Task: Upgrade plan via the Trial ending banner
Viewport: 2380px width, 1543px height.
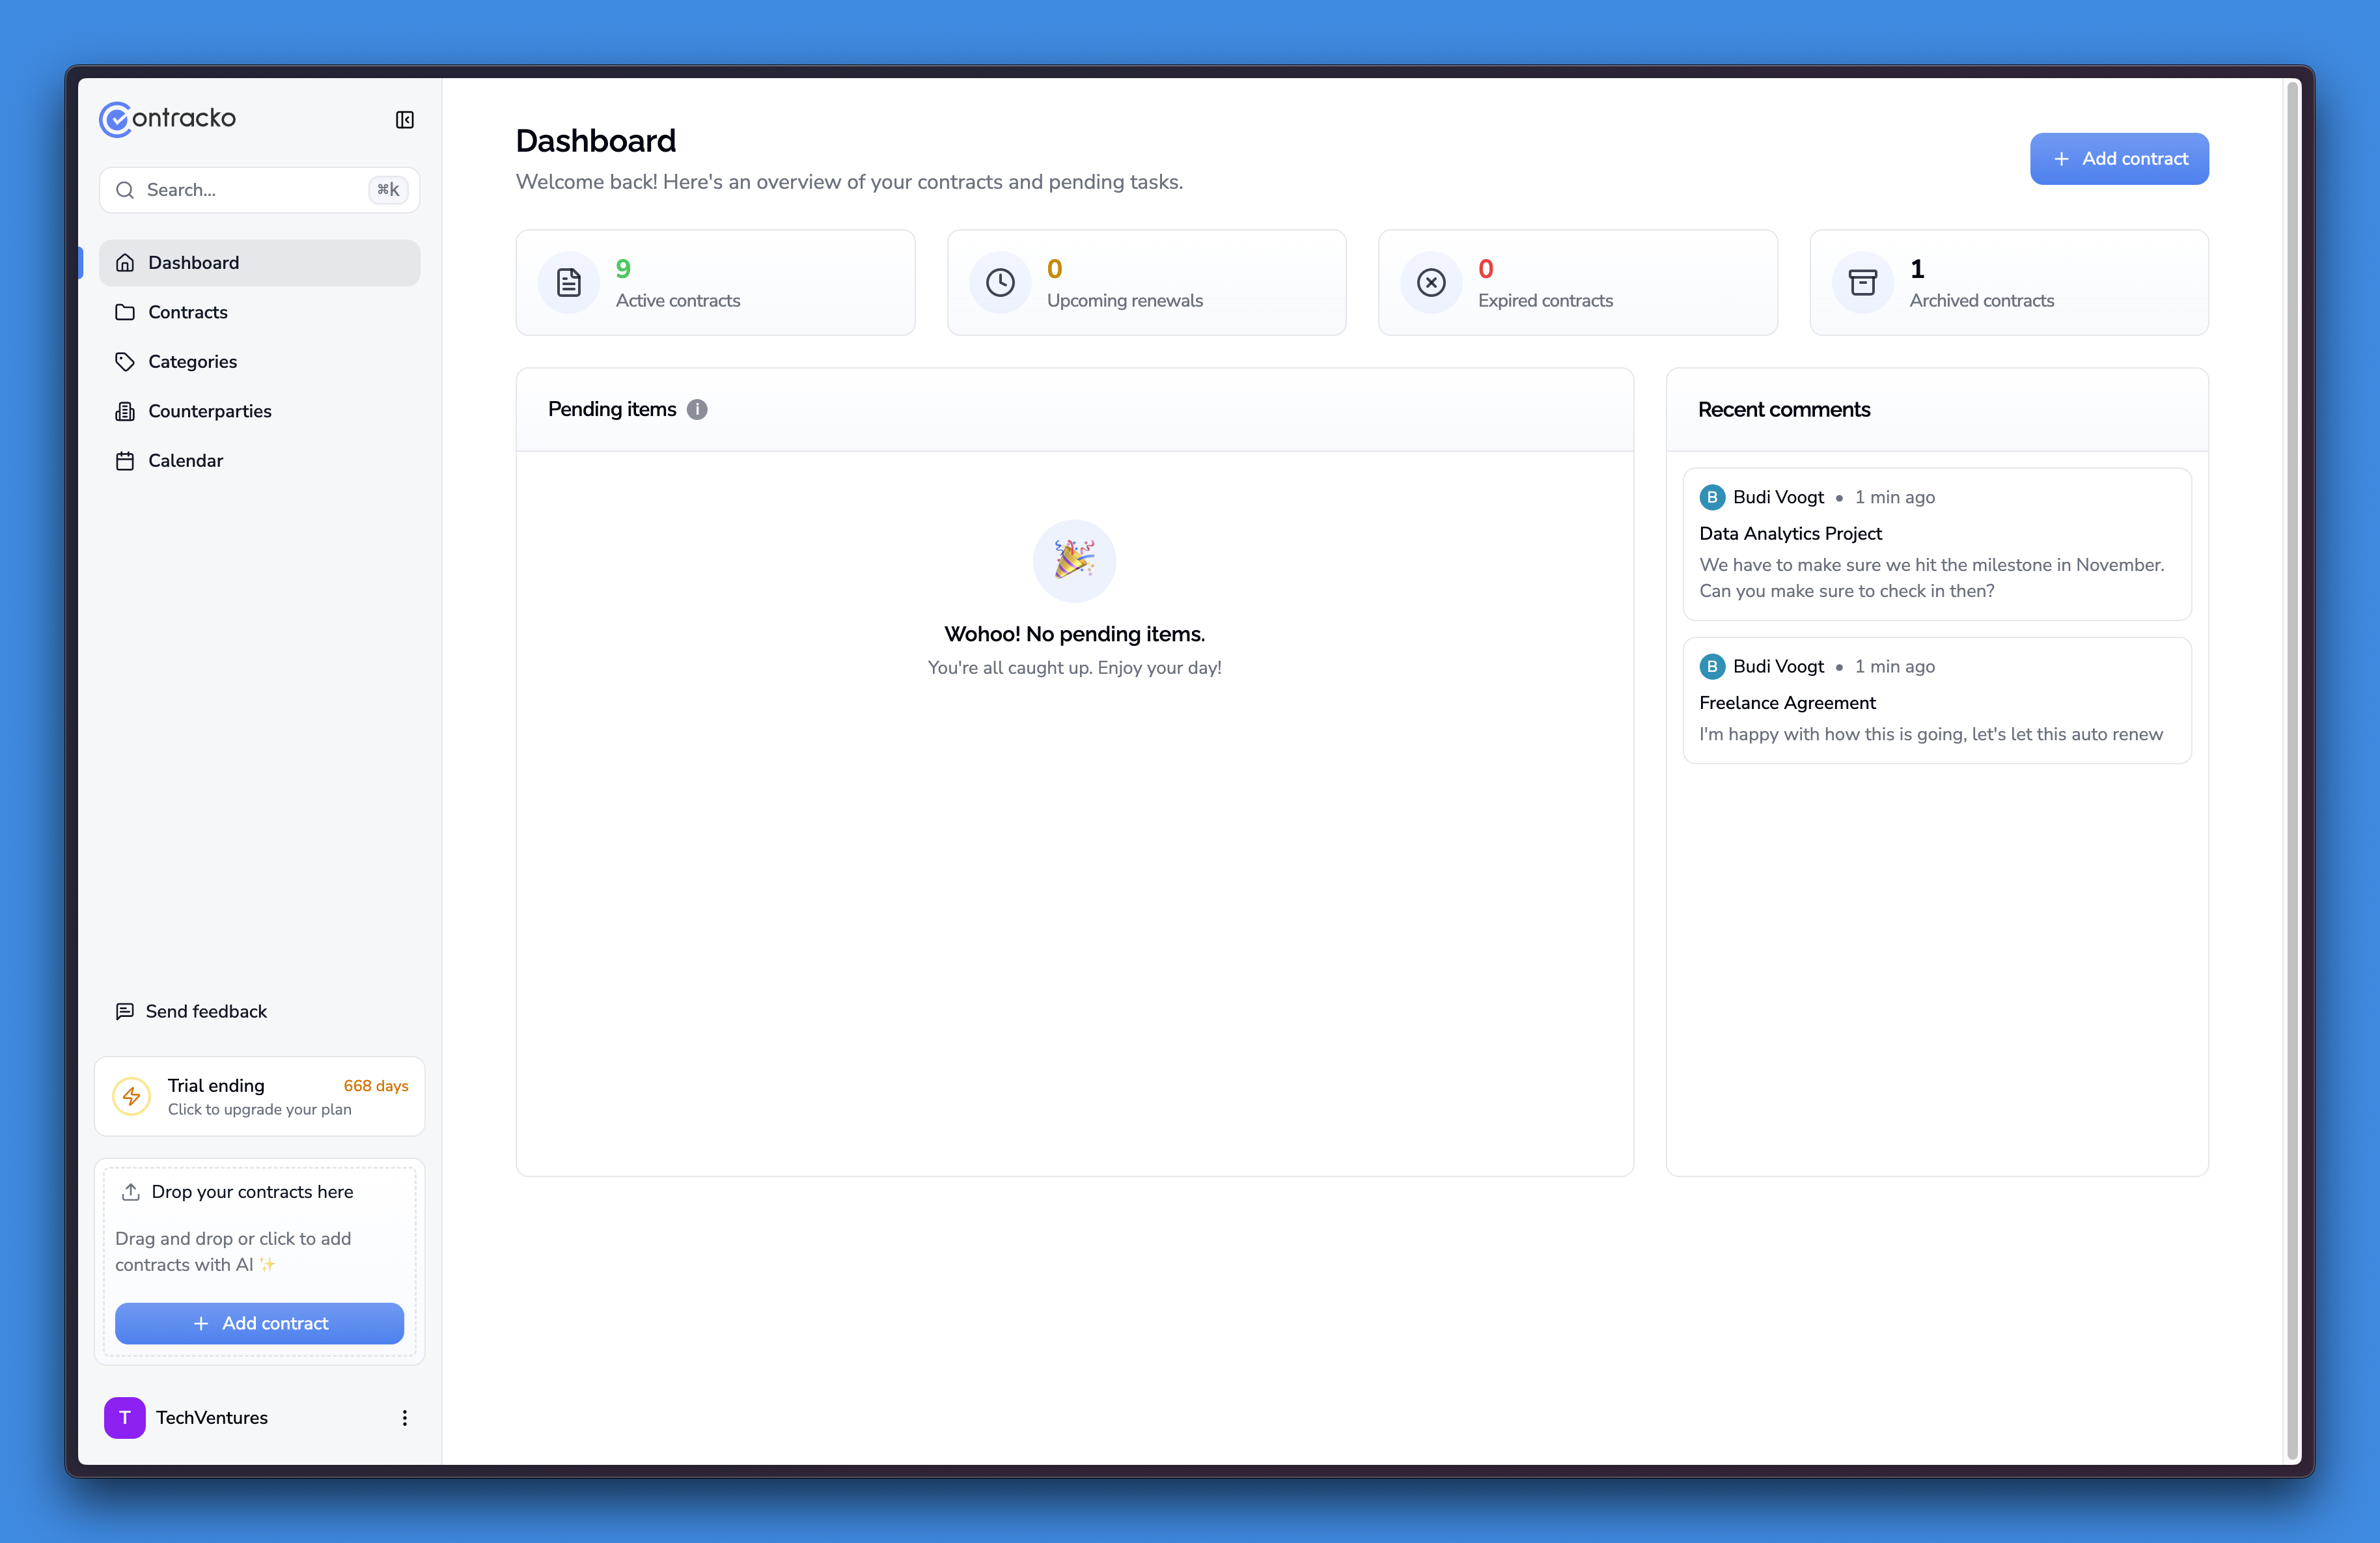Action: [x=259, y=1096]
